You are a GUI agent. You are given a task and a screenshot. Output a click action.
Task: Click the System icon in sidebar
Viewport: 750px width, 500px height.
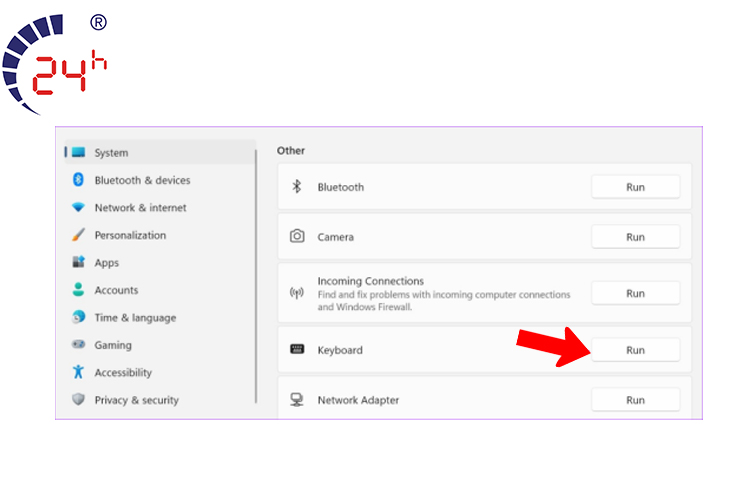tap(78, 153)
